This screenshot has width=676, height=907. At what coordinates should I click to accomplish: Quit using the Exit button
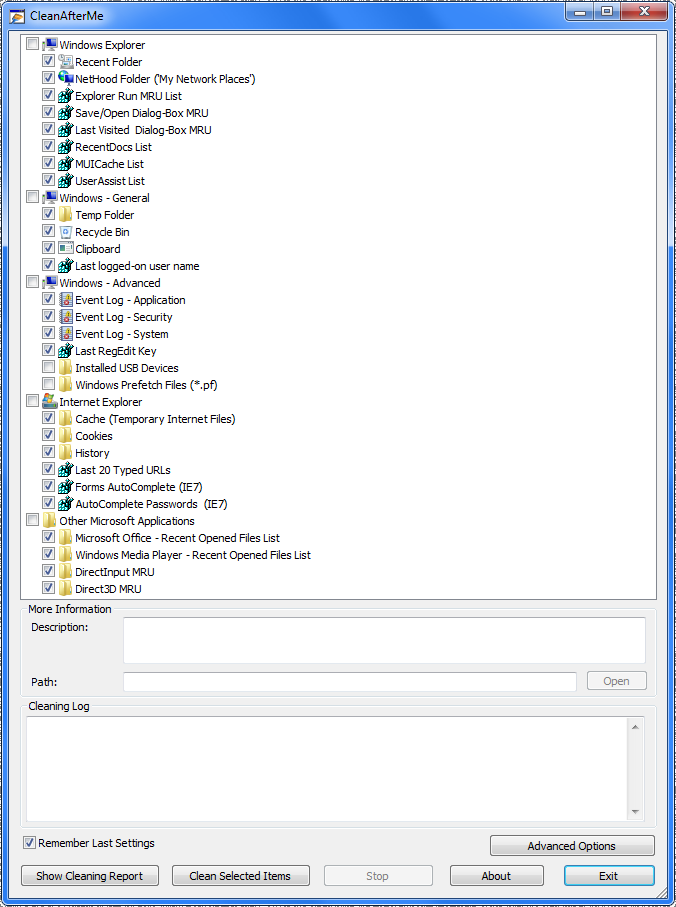[609, 876]
